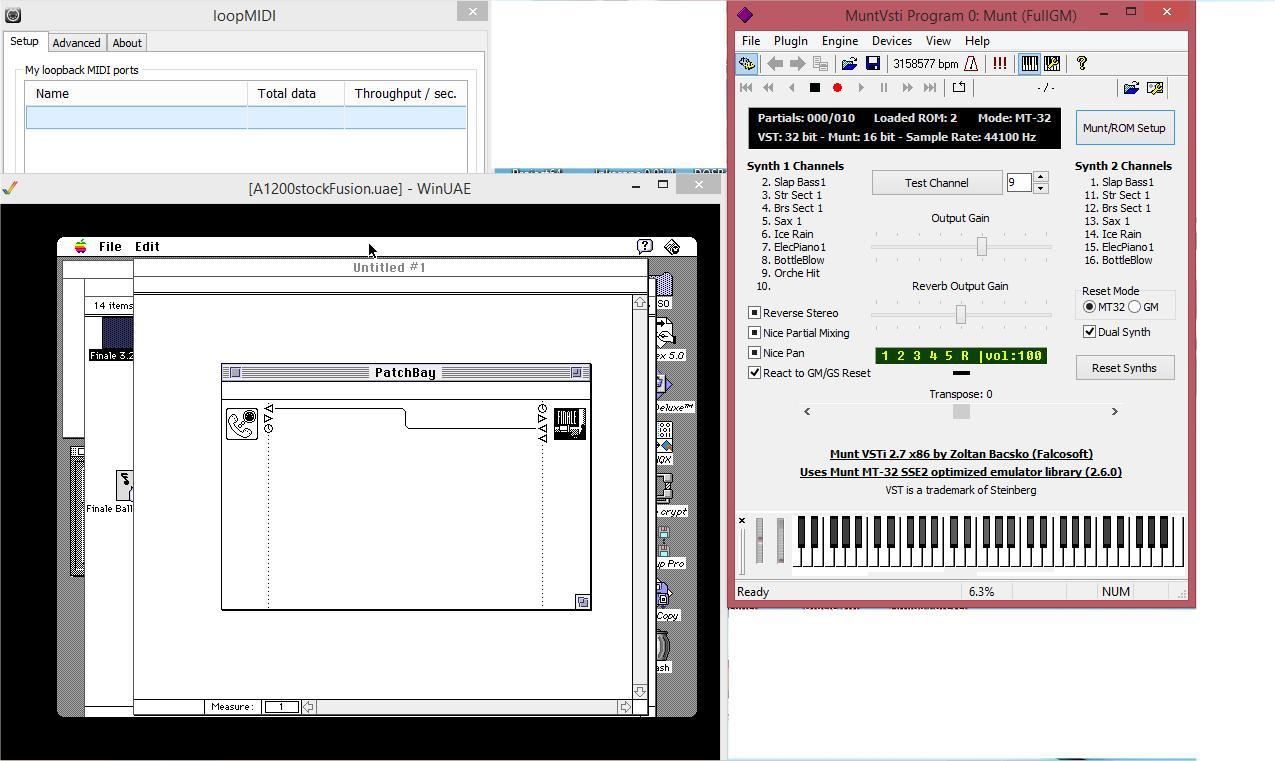Click the pause button in transport row
The height and width of the screenshot is (761, 1275).
pyautogui.click(x=884, y=88)
